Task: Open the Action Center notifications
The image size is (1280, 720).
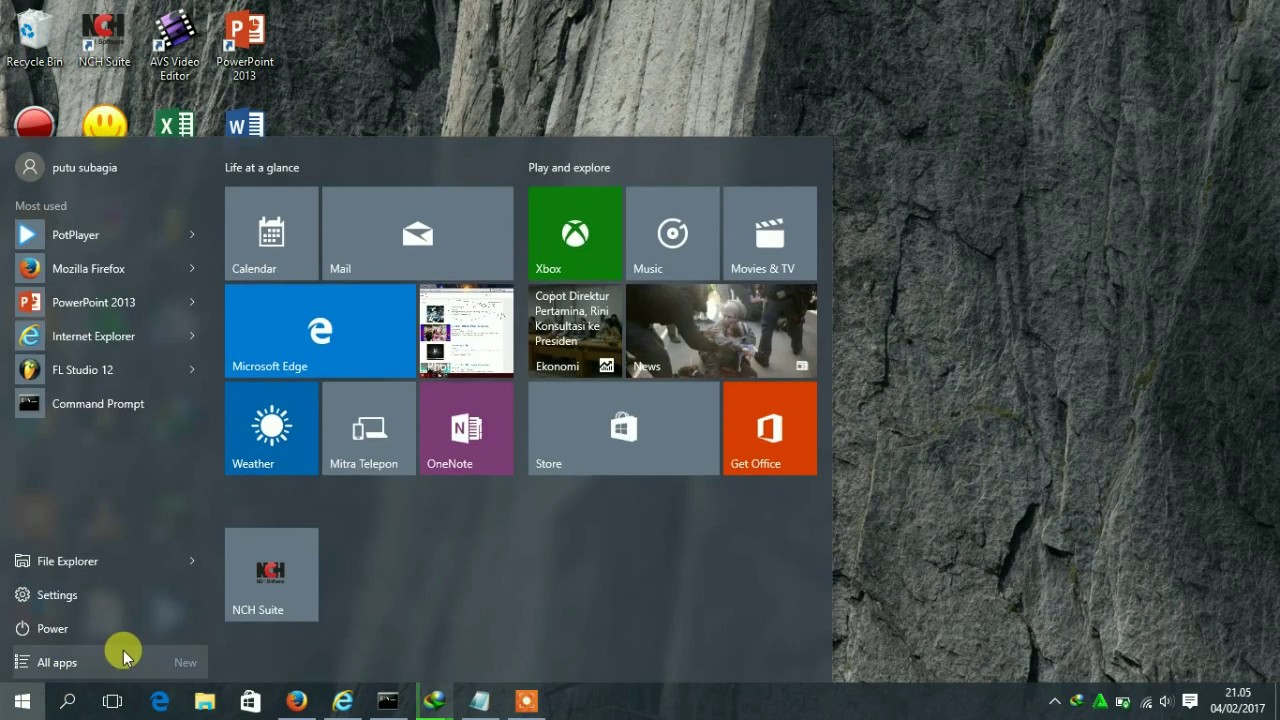Action: pyautogui.click(x=1190, y=702)
